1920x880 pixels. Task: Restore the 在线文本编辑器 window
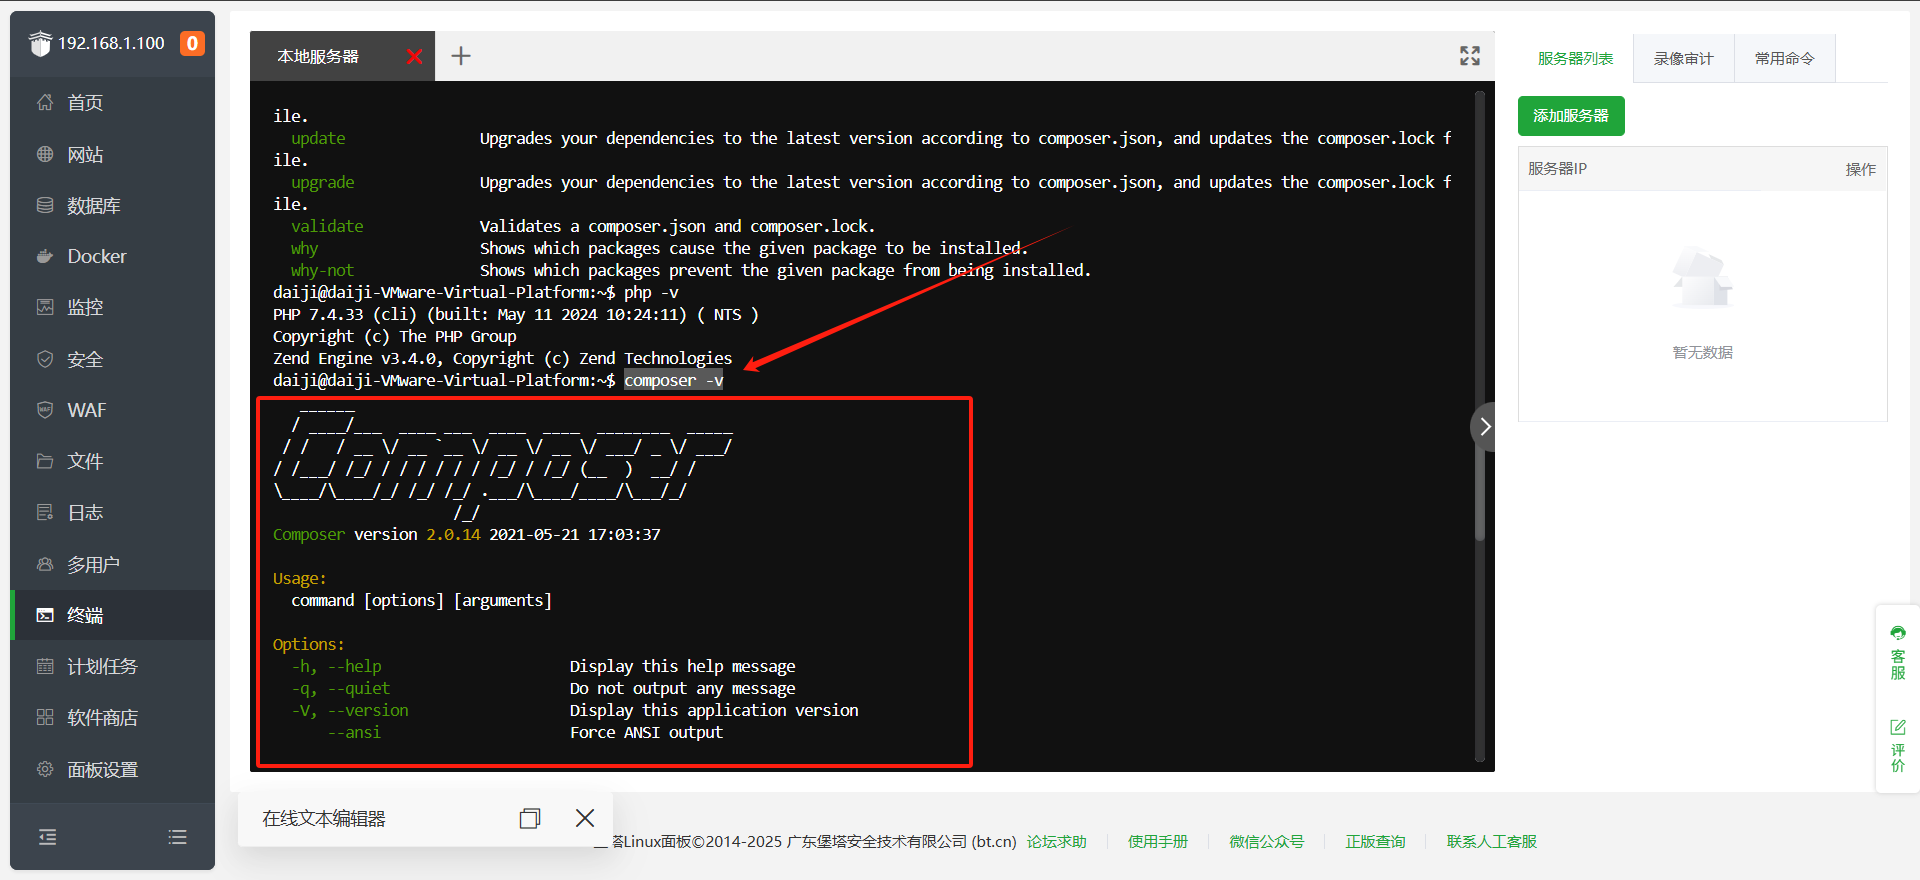pos(530,818)
